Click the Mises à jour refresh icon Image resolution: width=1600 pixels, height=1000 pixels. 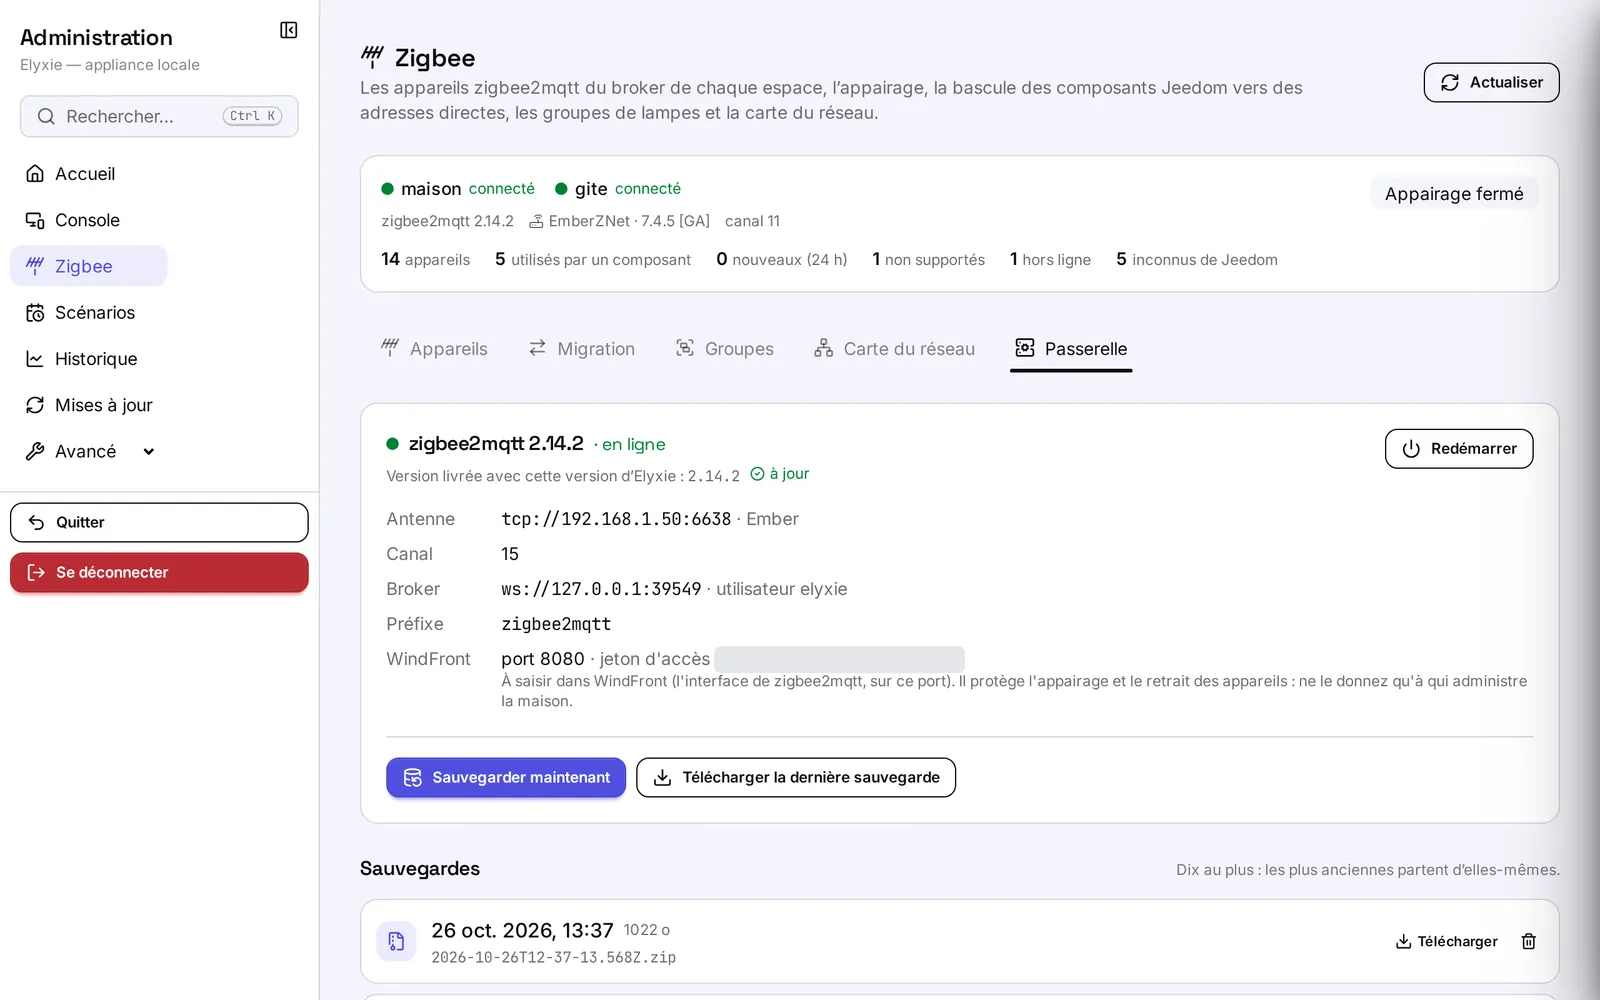coord(35,405)
